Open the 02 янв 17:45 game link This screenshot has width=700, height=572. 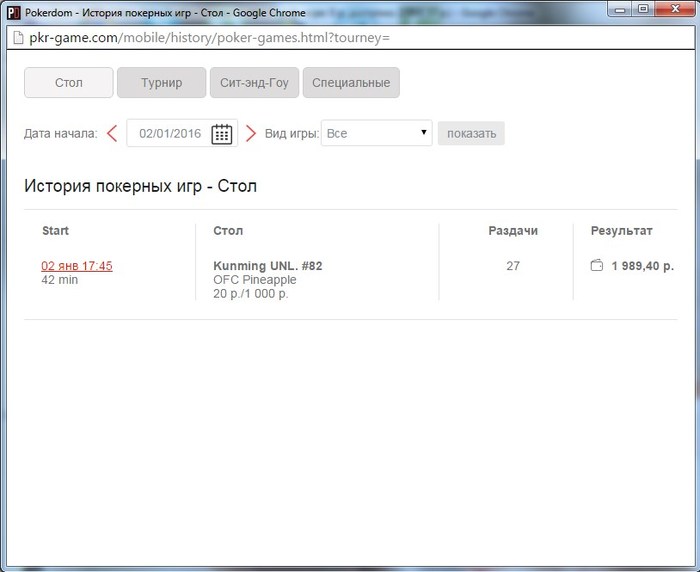click(77, 266)
